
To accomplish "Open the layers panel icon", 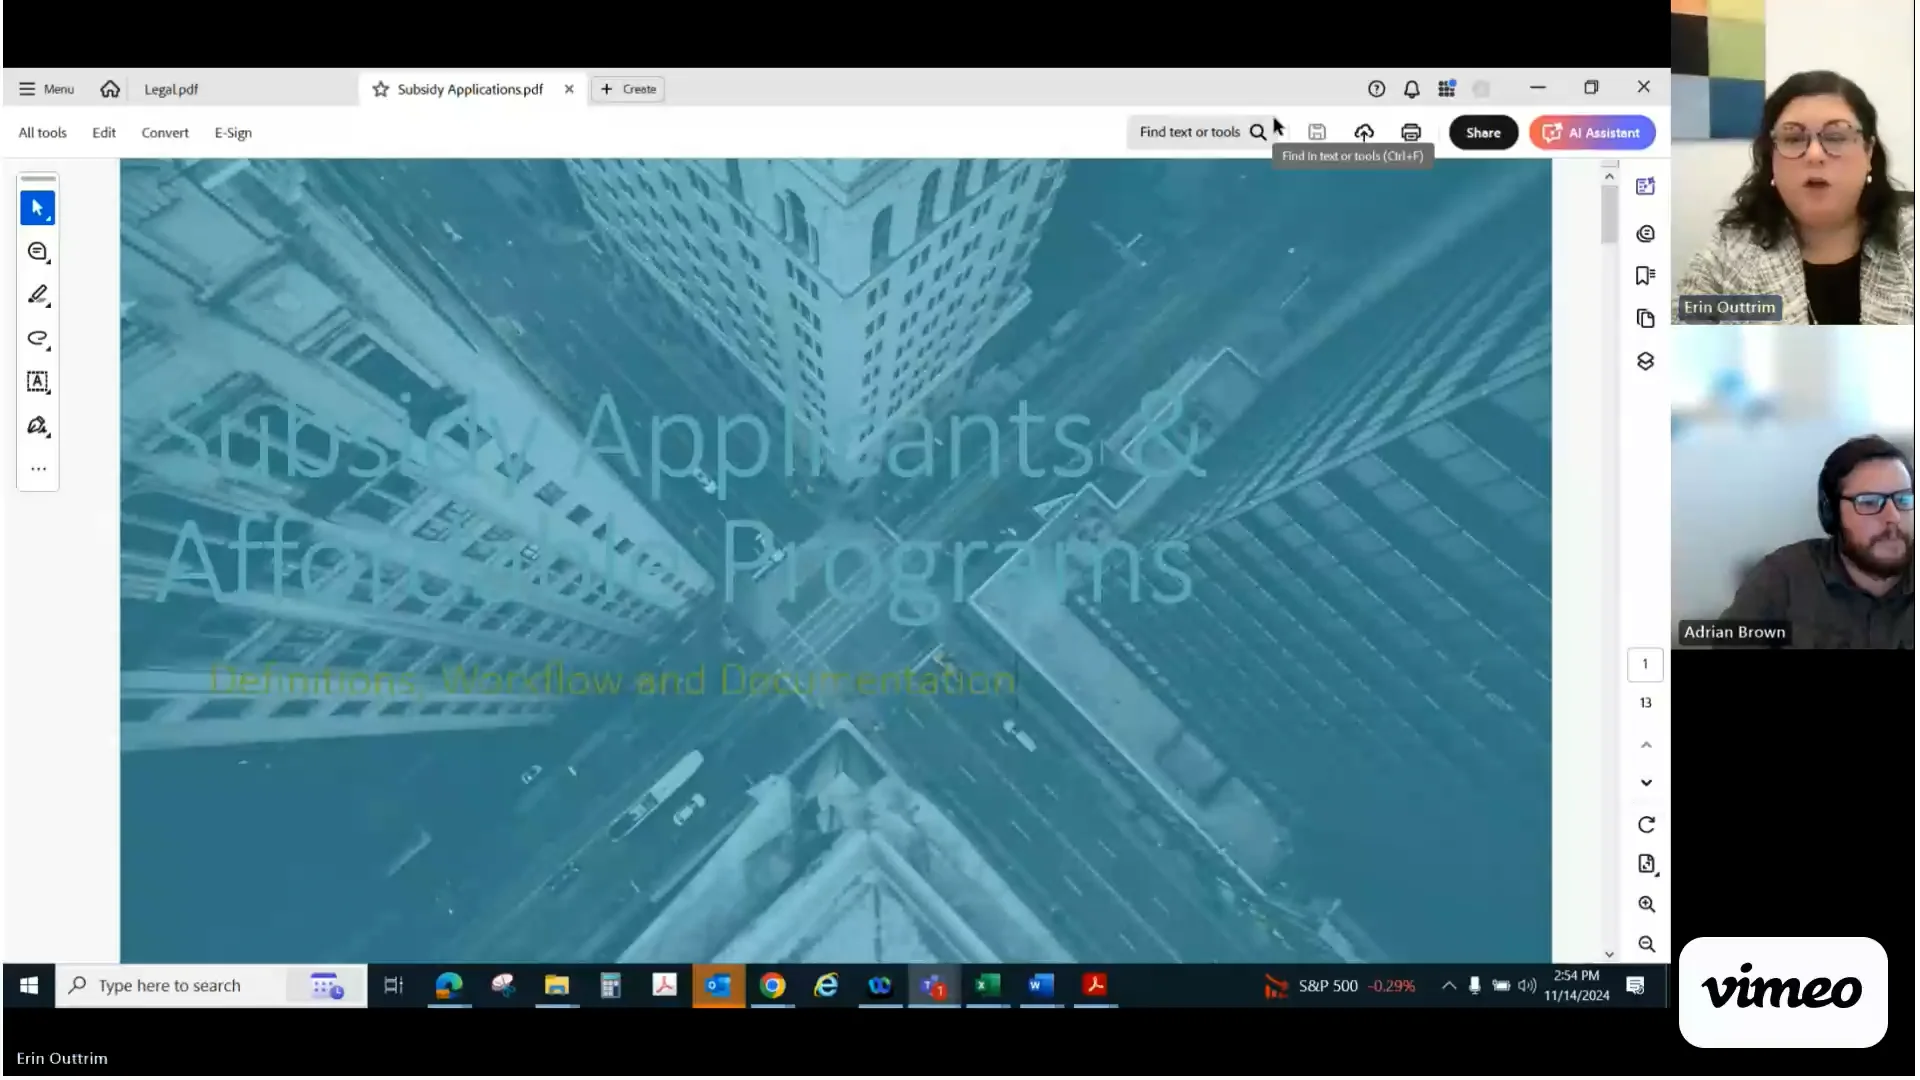I will pyautogui.click(x=1645, y=361).
